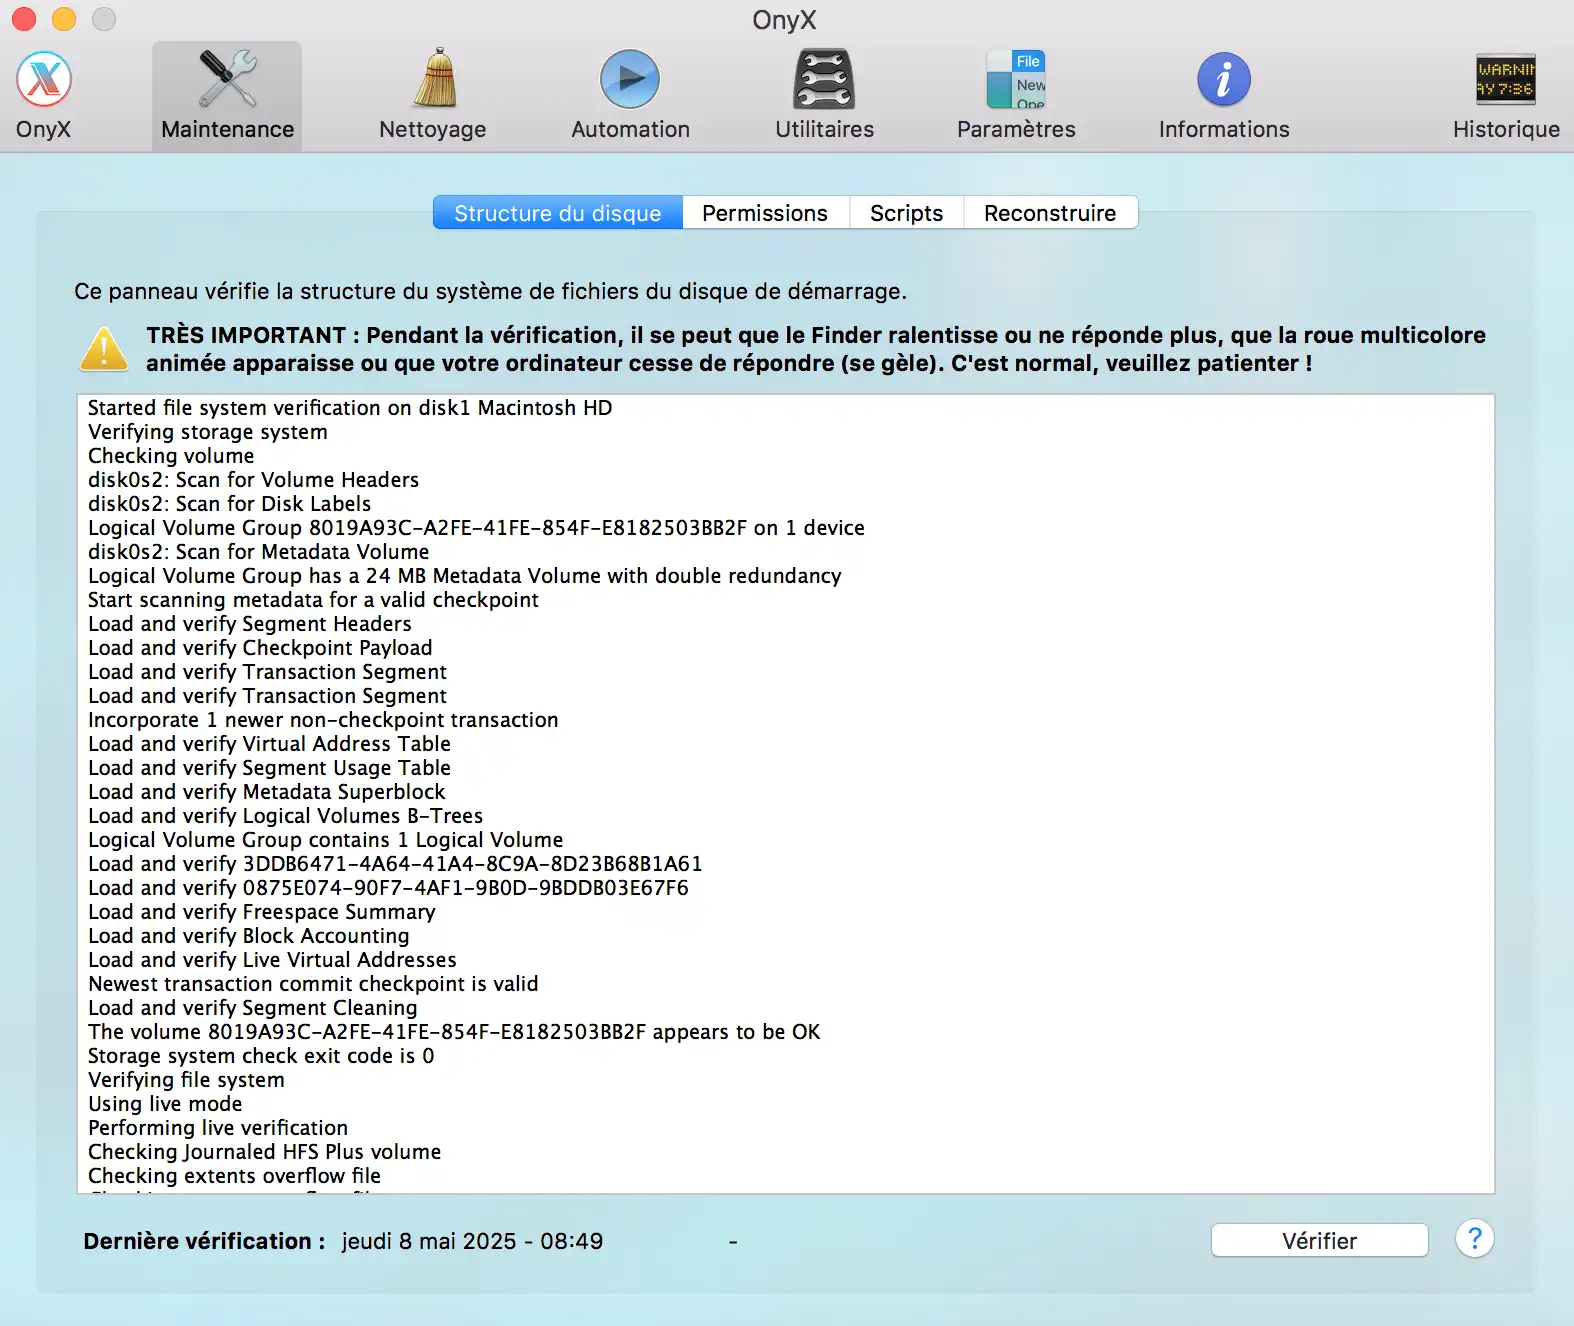This screenshot has height=1326, width=1574.
Task: Open the Informations icon
Action: (1224, 96)
